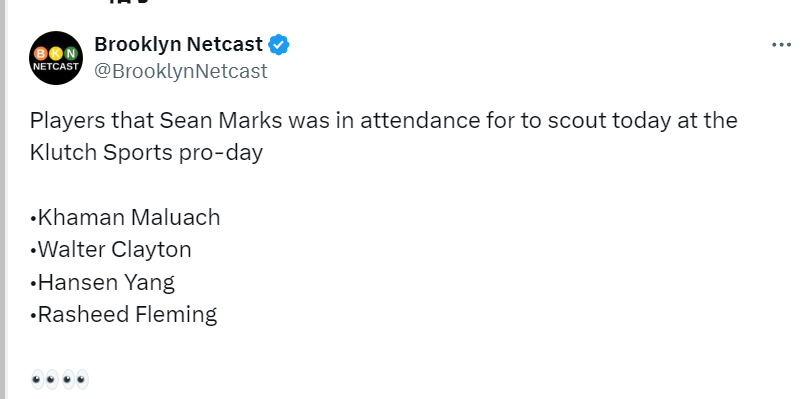This screenshot has height=399, width=812.
Task: Click the Klutch Sports pro-day text
Action: coord(147,153)
